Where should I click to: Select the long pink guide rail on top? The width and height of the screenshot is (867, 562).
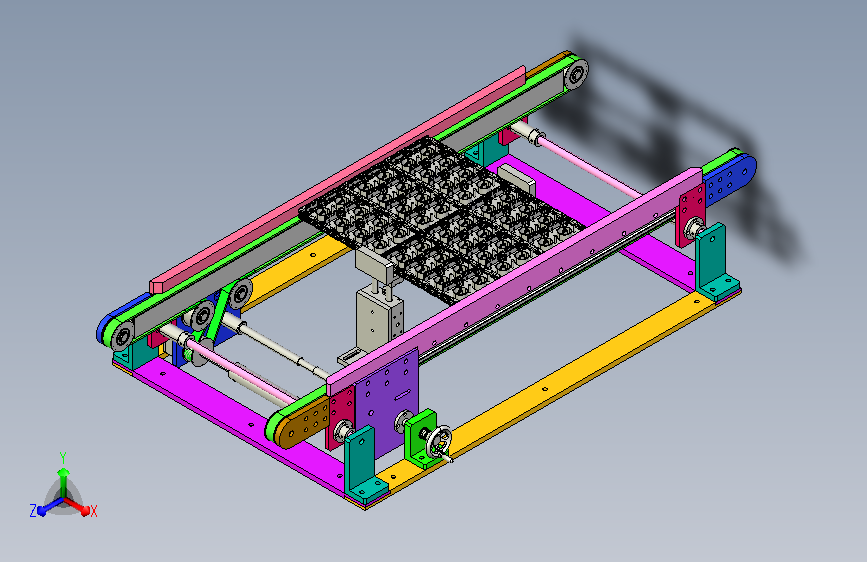point(337,180)
